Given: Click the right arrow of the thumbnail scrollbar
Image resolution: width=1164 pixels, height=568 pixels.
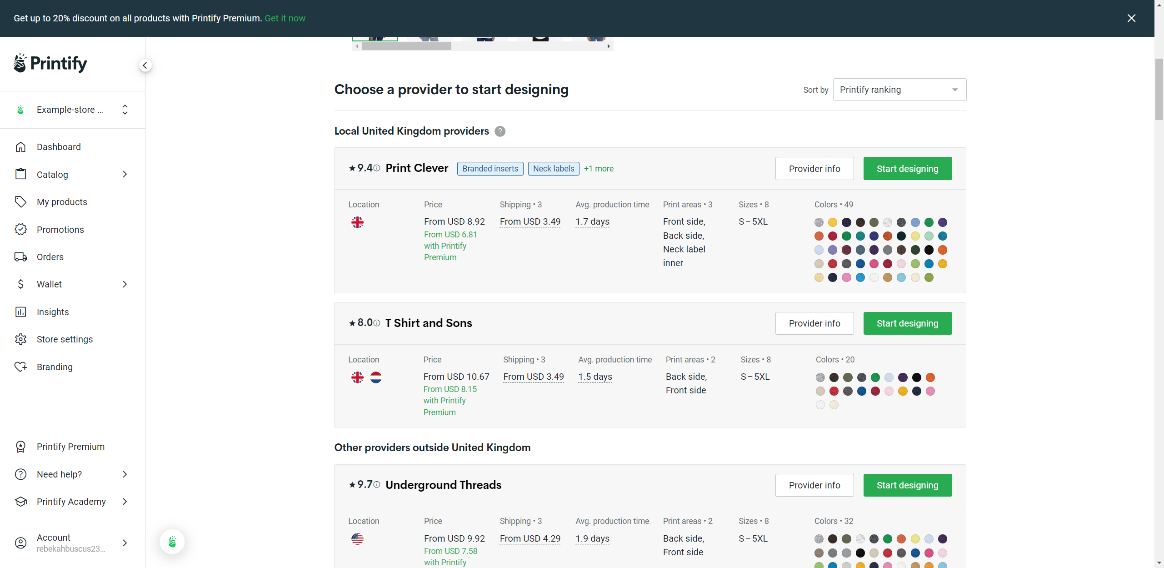Looking at the screenshot, I should point(609,46).
